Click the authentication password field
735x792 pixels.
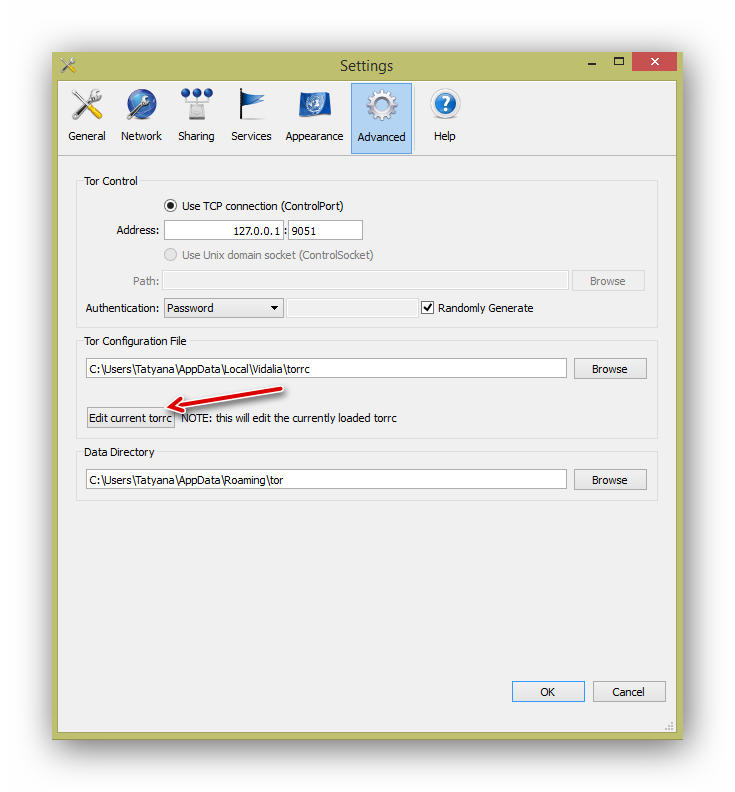[x=352, y=308]
